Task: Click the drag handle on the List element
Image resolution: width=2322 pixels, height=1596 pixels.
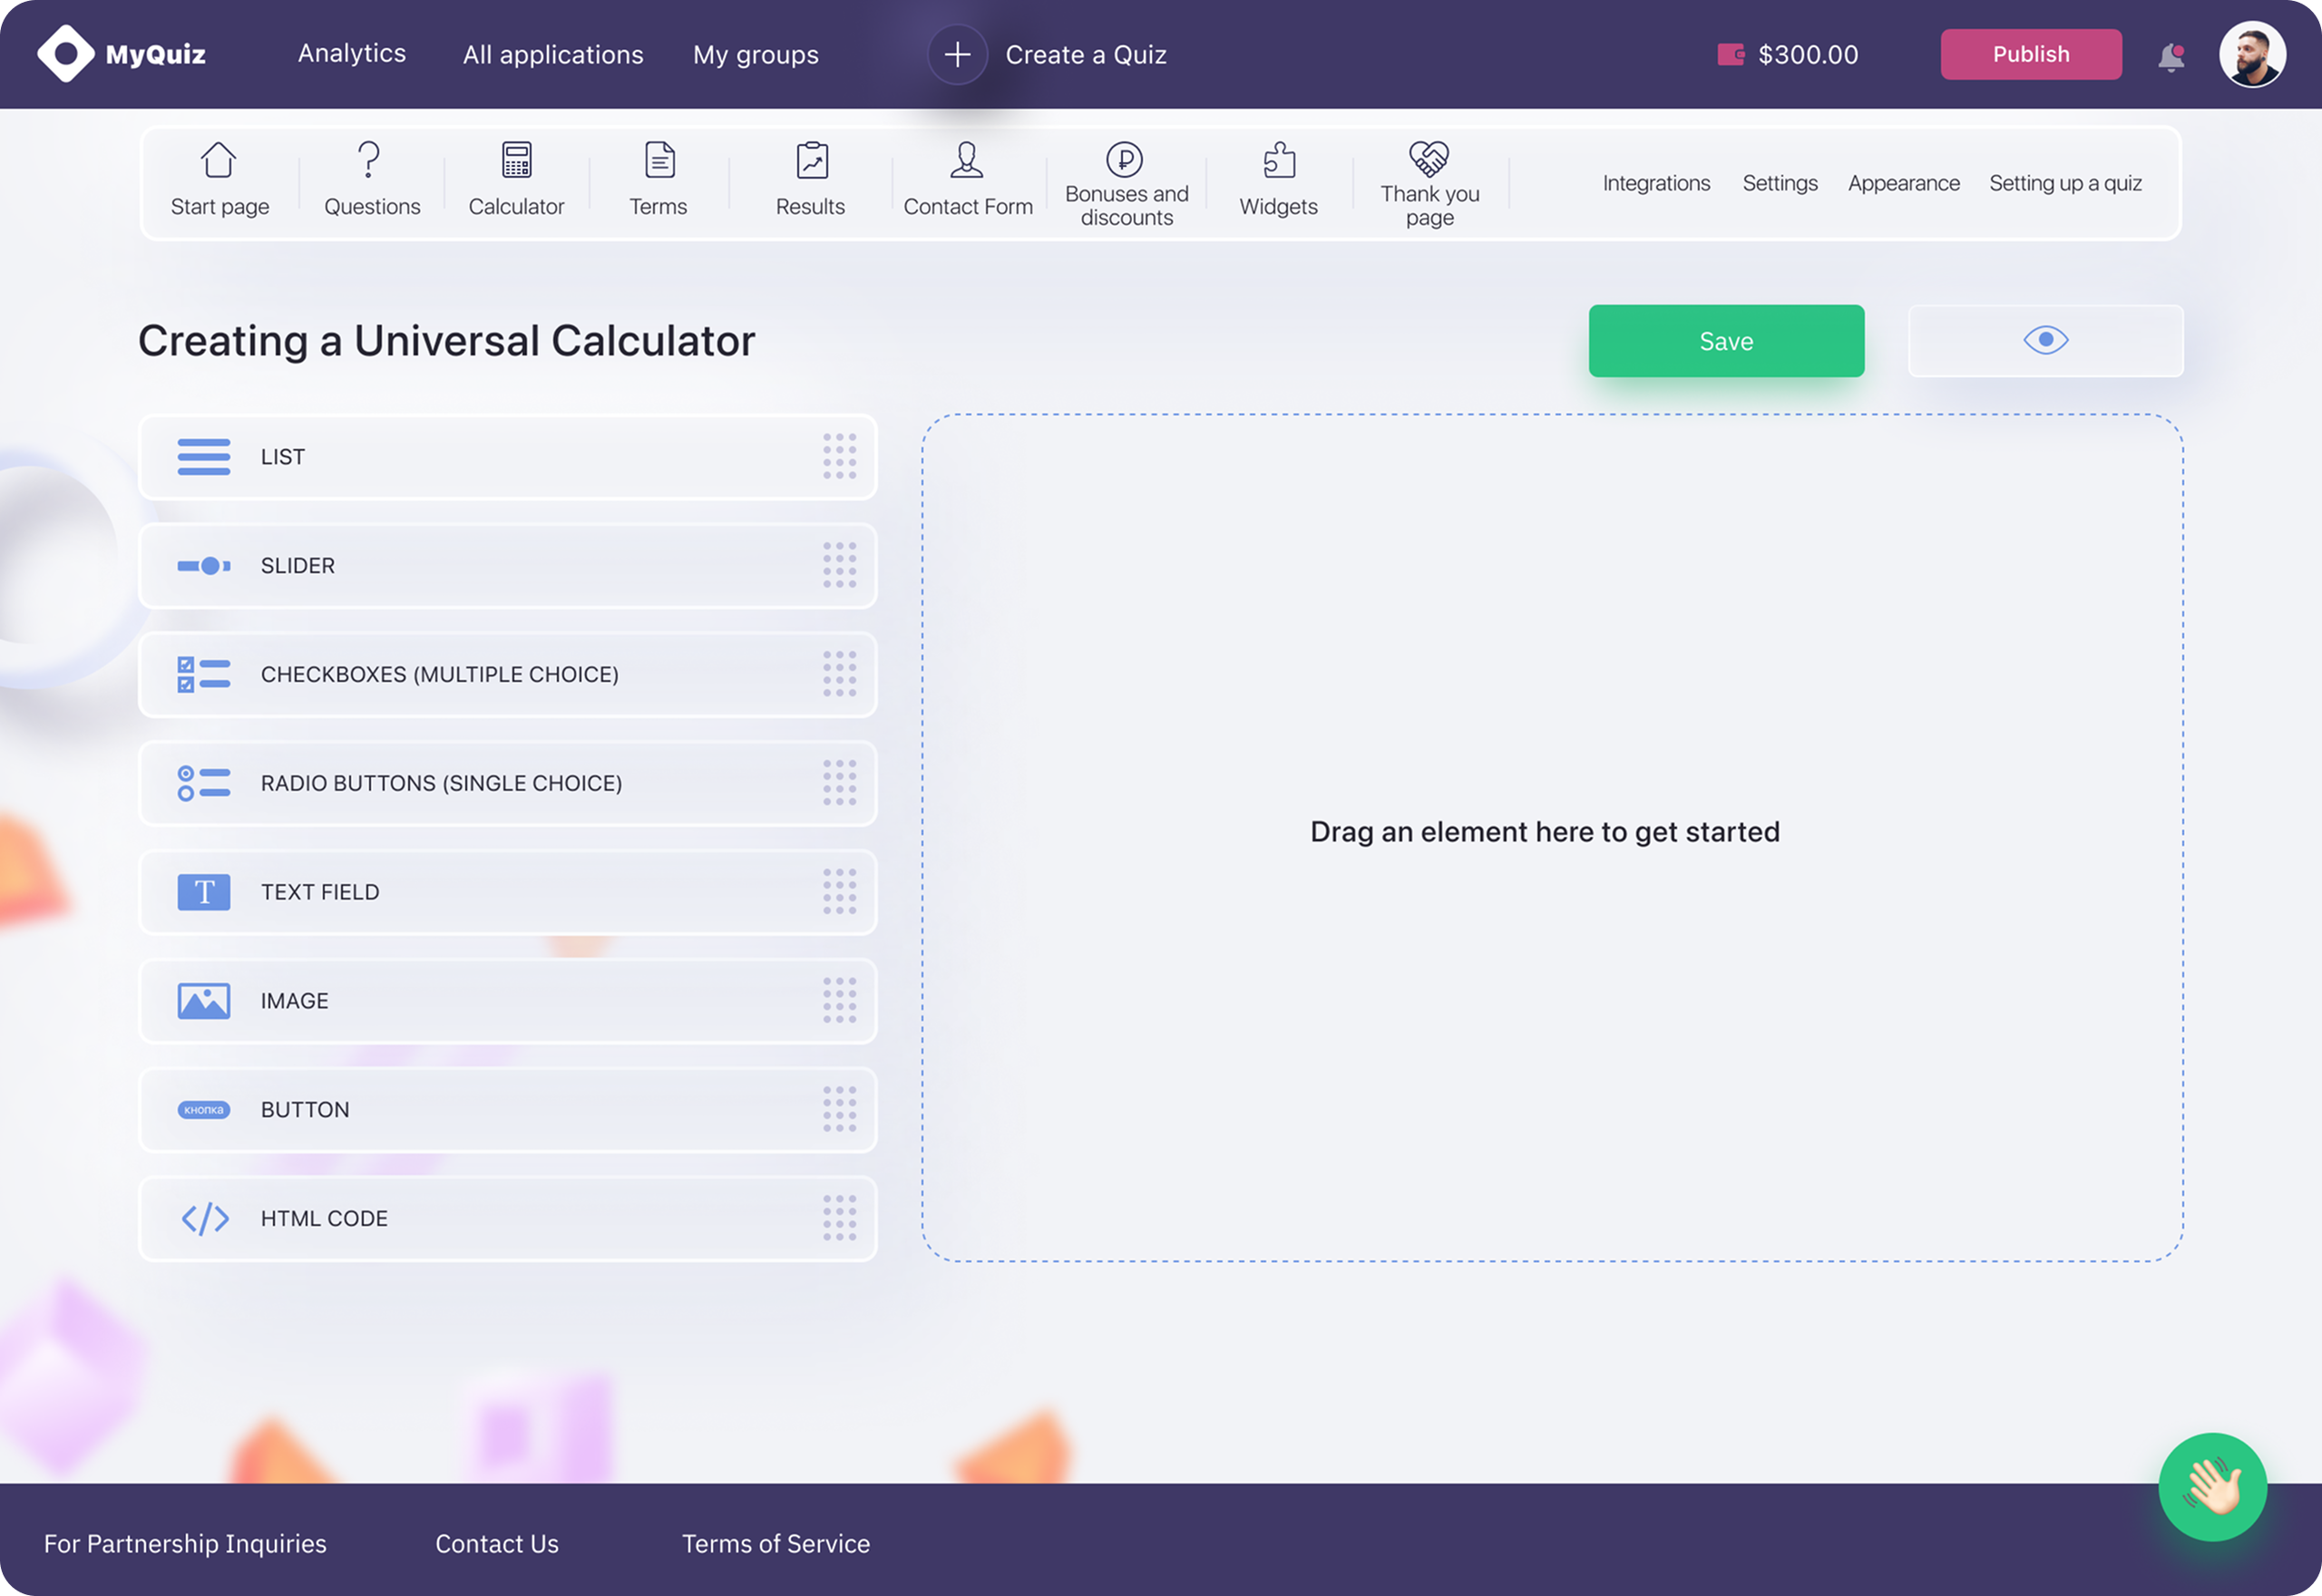Action: 839,457
